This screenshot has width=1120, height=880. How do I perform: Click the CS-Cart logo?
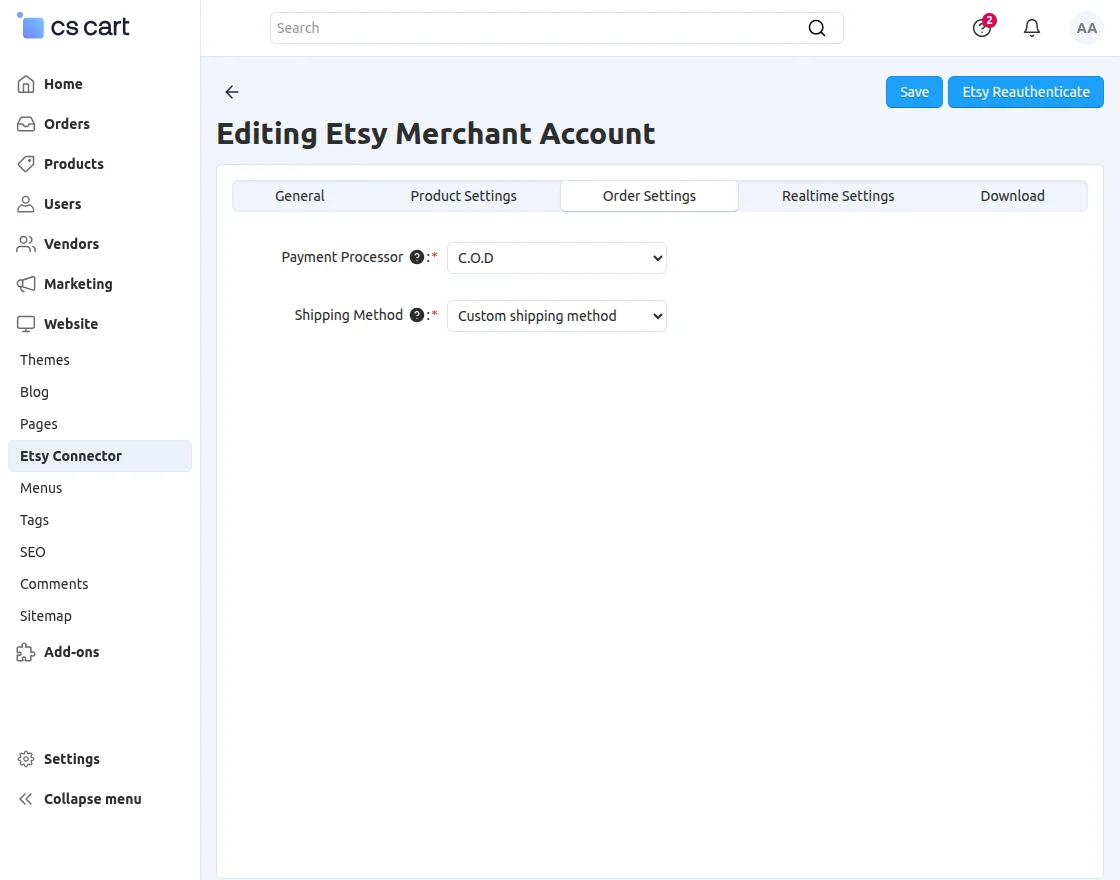pyautogui.click(x=73, y=26)
